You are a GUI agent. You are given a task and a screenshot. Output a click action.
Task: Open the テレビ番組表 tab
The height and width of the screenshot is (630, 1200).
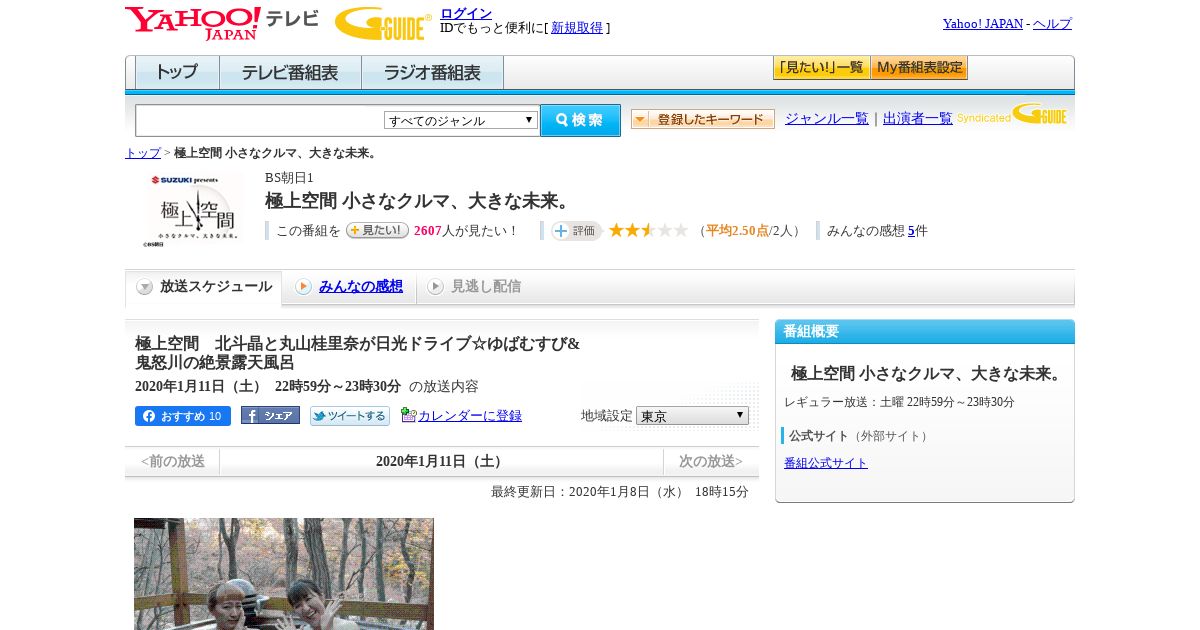(x=290, y=72)
